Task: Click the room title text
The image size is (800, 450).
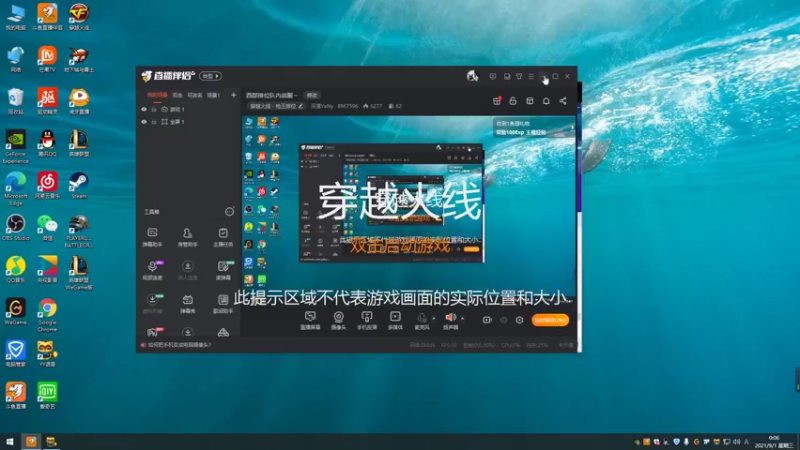Action: (x=271, y=95)
